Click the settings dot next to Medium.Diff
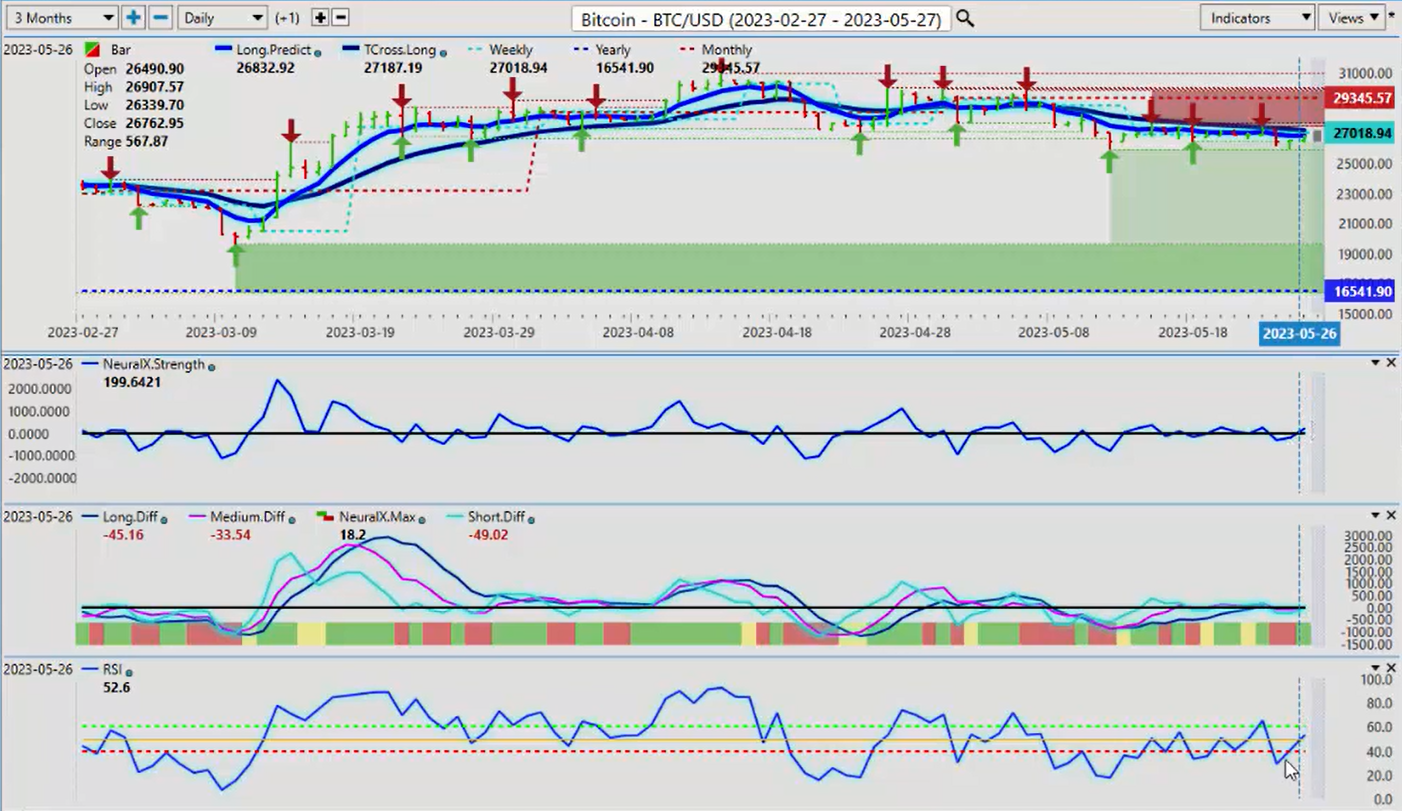 pos(291,518)
